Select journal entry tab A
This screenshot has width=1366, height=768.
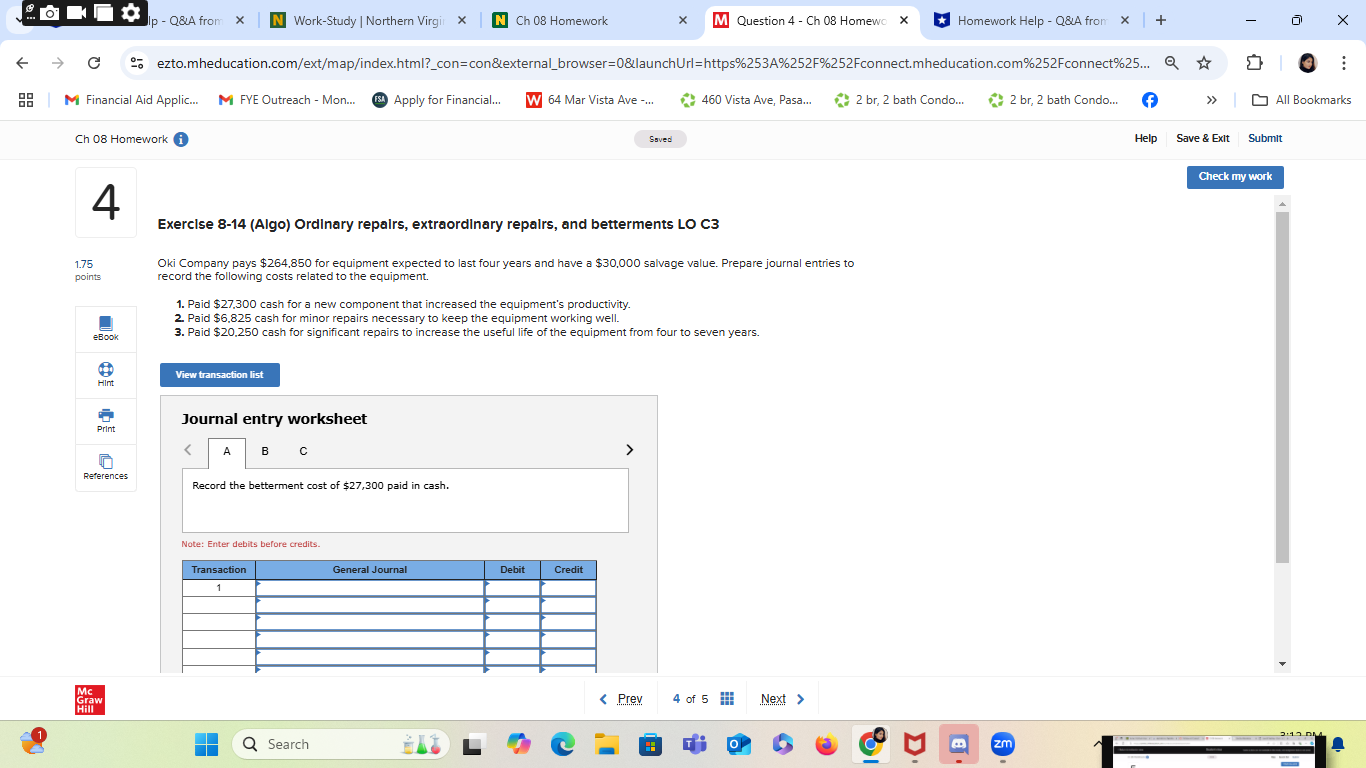coord(227,452)
